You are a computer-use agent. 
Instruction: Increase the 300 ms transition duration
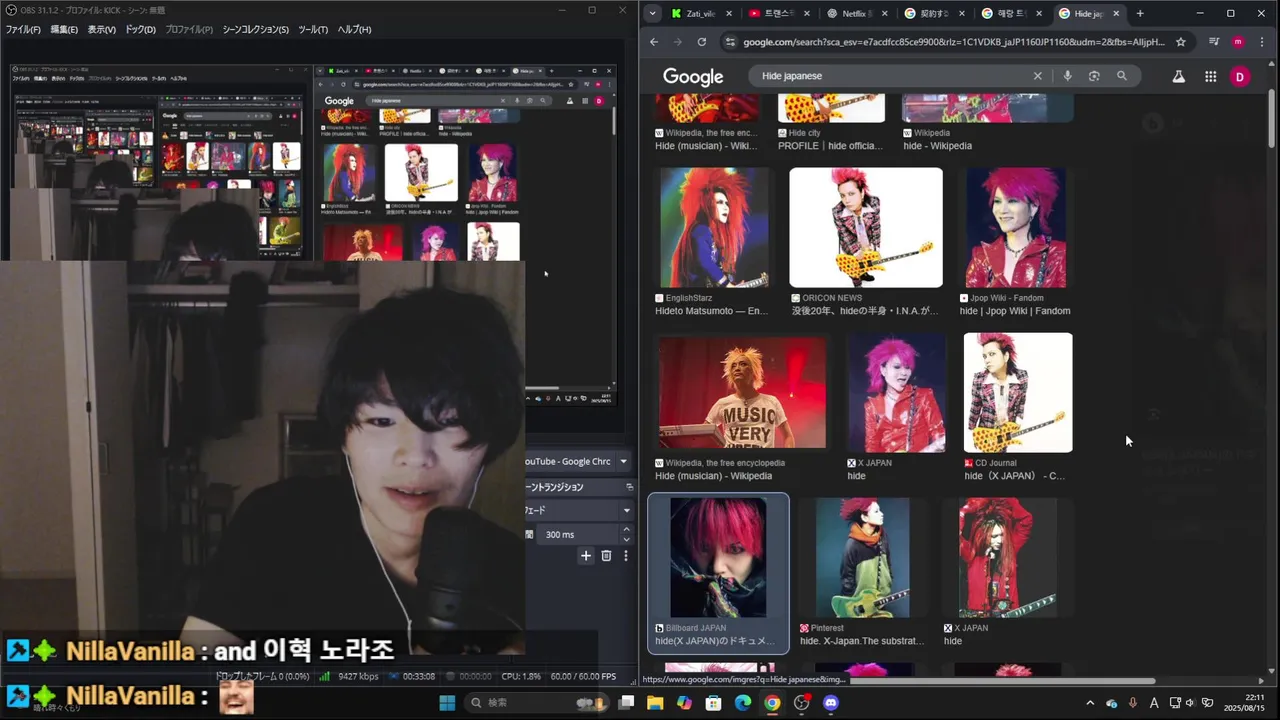click(x=627, y=530)
